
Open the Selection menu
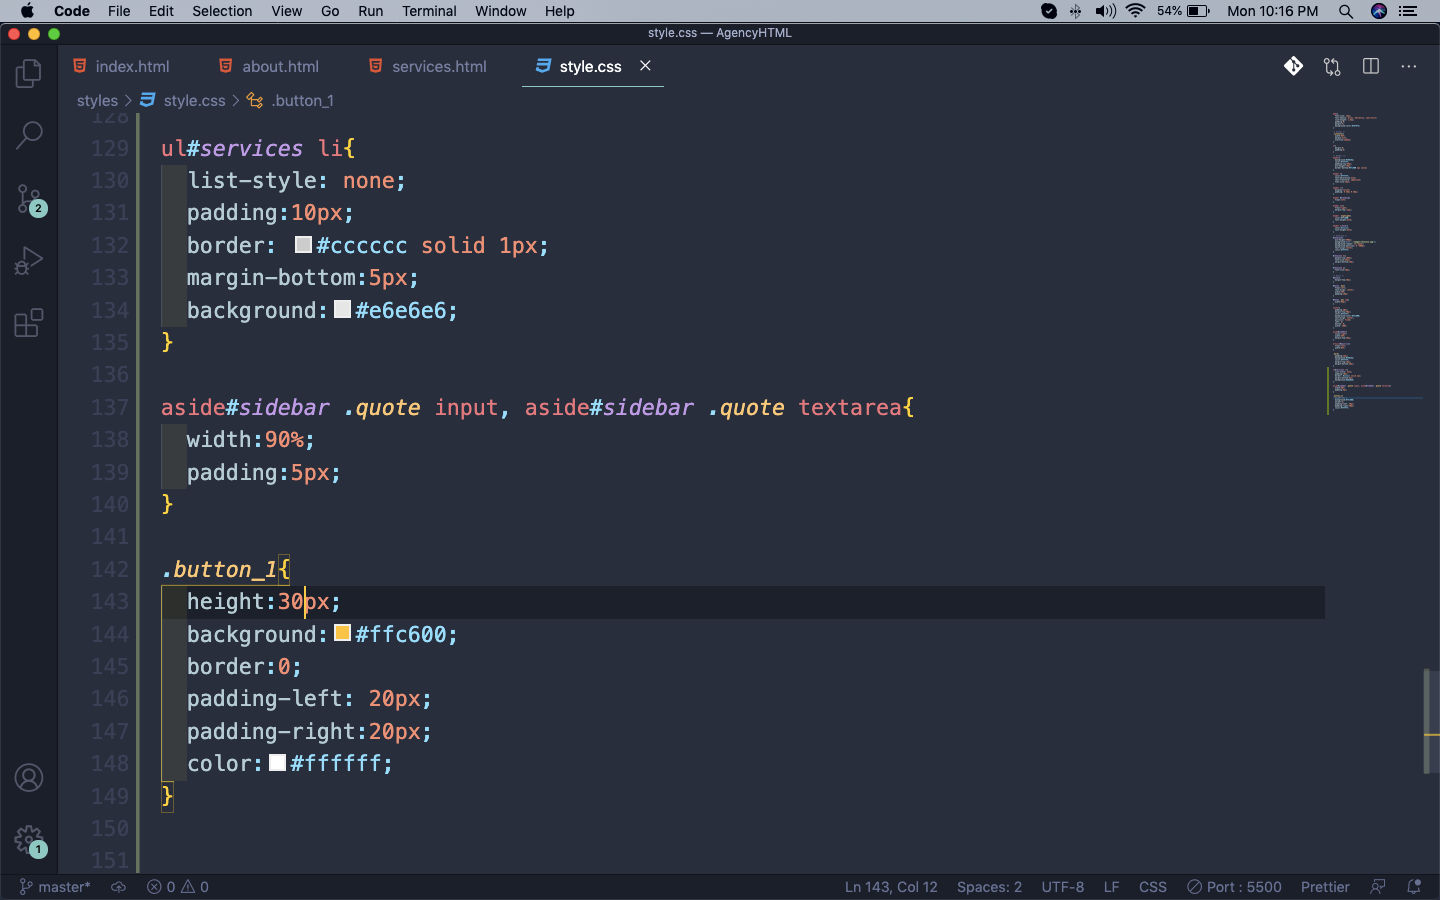222,11
